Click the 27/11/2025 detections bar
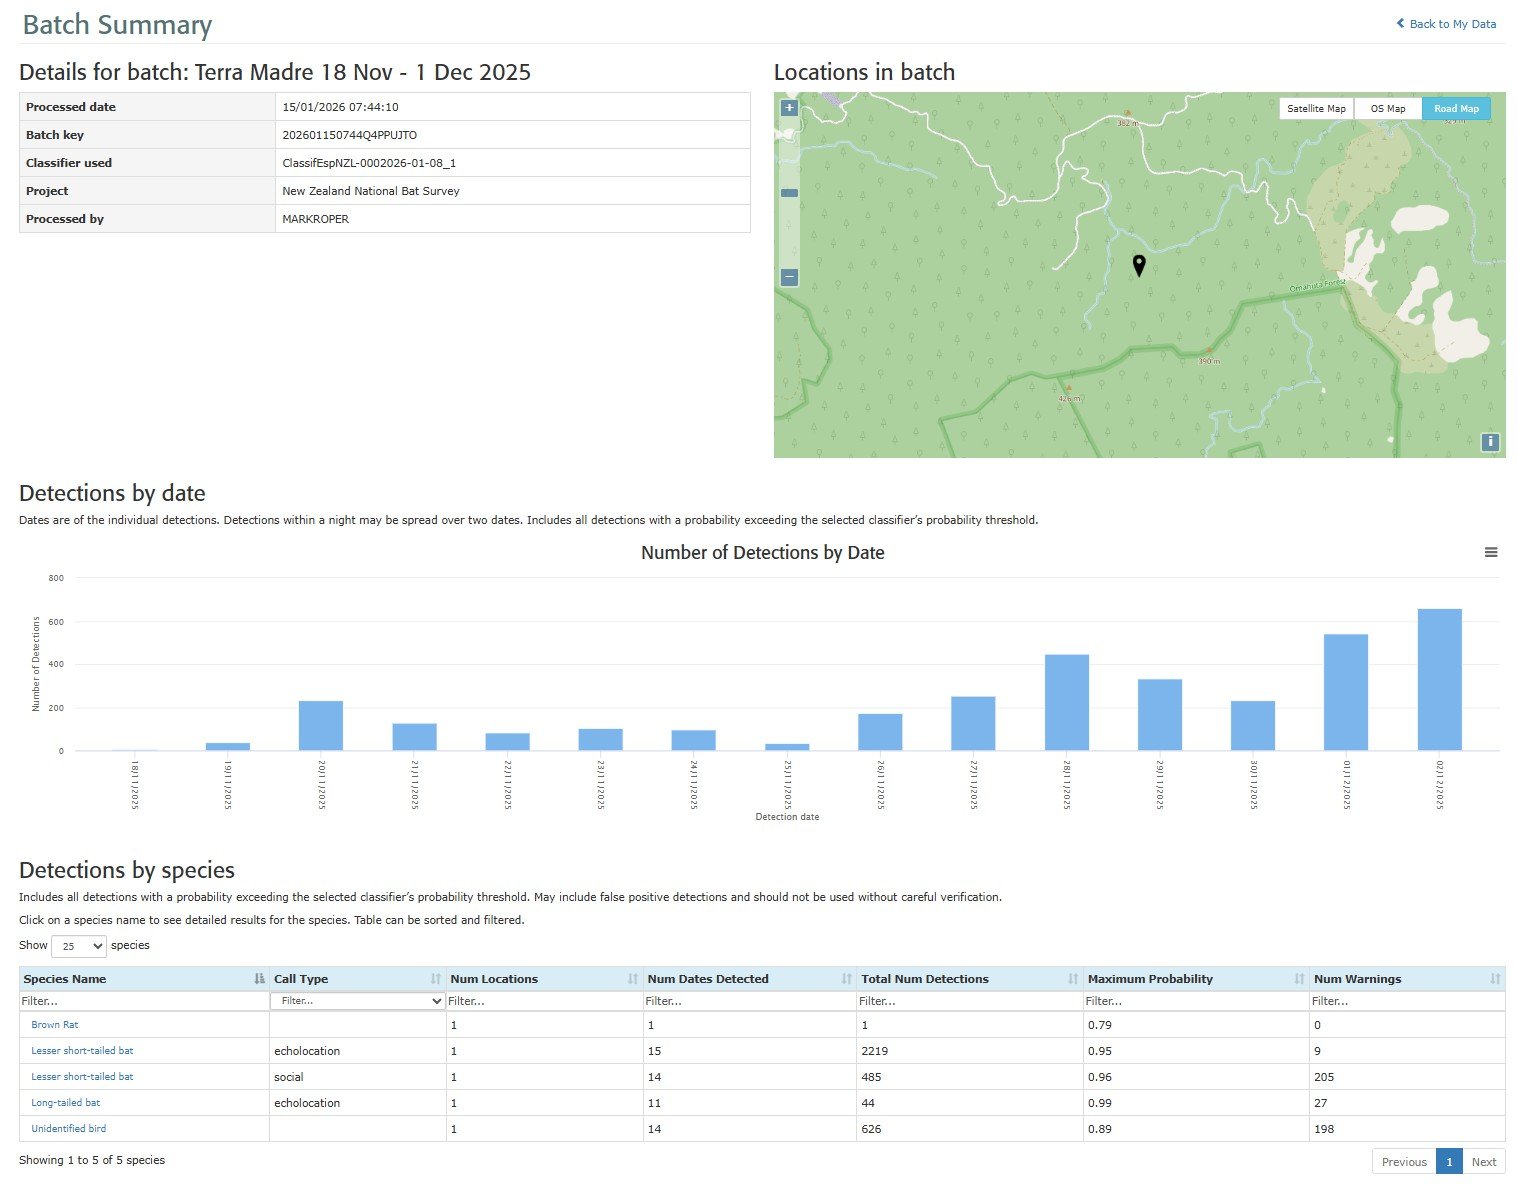 973,724
